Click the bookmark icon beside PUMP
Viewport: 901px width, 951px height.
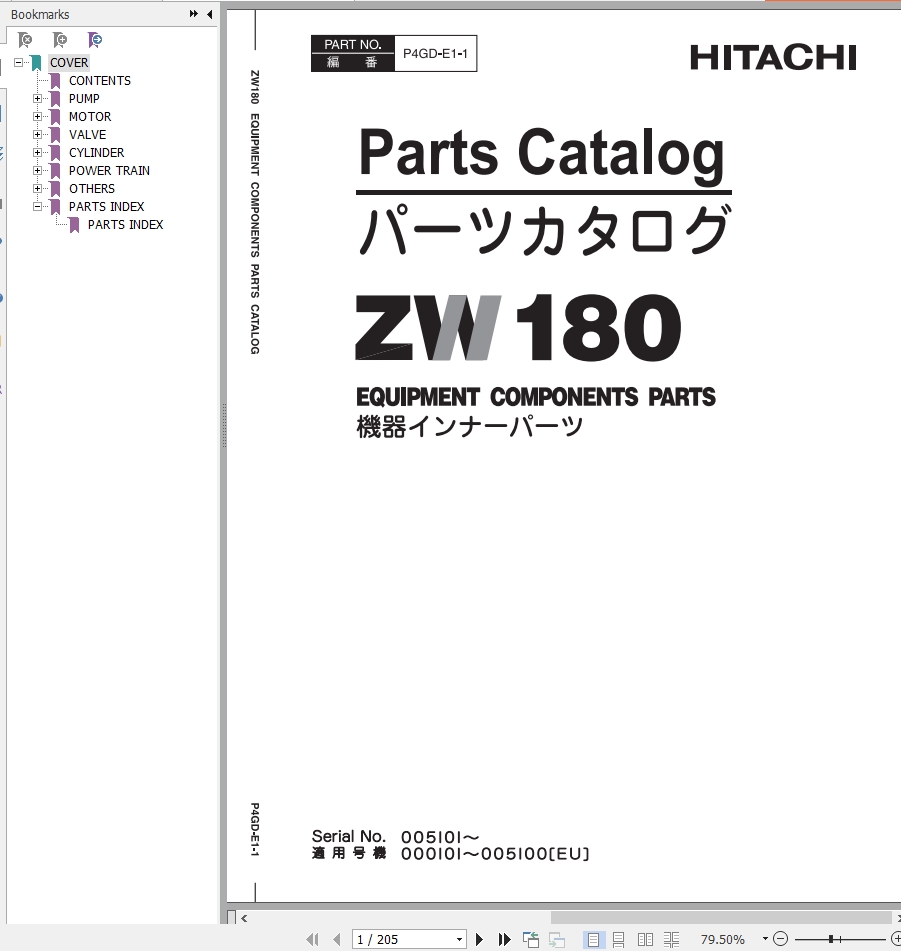pyautogui.click(x=55, y=98)
